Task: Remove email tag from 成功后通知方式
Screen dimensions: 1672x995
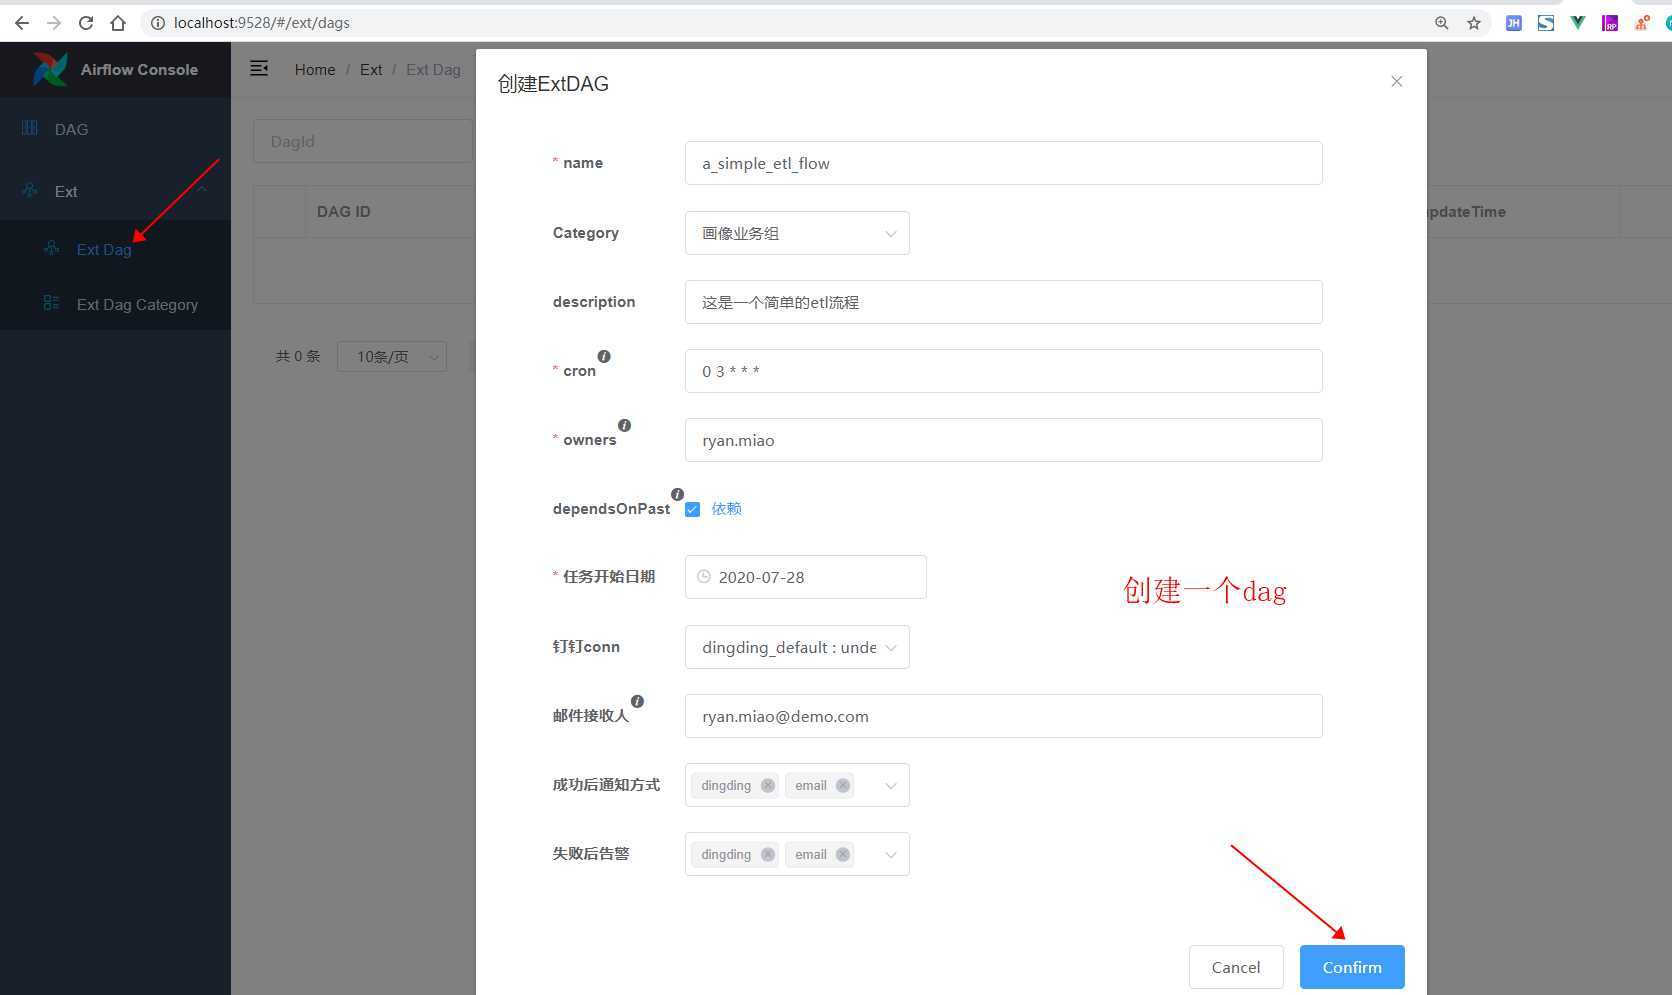Action: point(843,785)
